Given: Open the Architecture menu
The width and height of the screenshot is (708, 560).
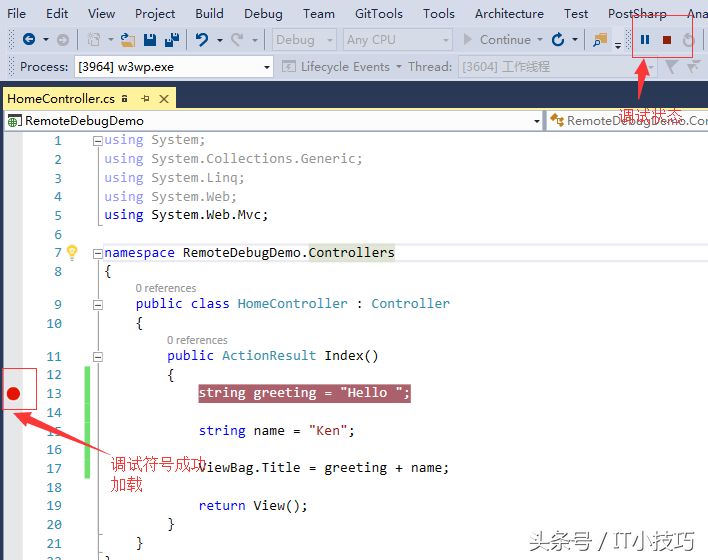Looking at the screenshot, I should pyautogui.click(x=509, y=13).
